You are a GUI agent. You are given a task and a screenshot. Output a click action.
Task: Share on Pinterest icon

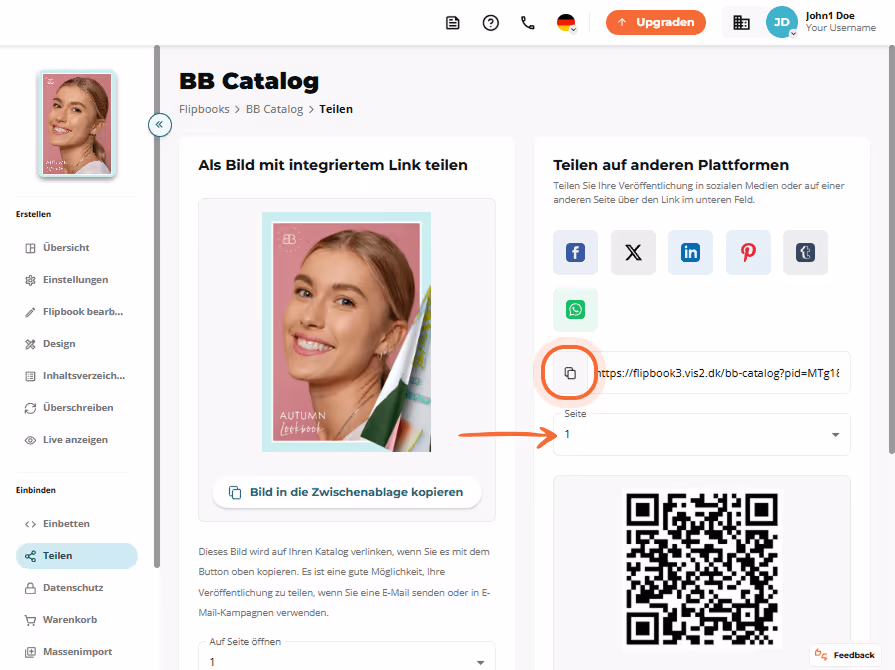click(748, 252)
